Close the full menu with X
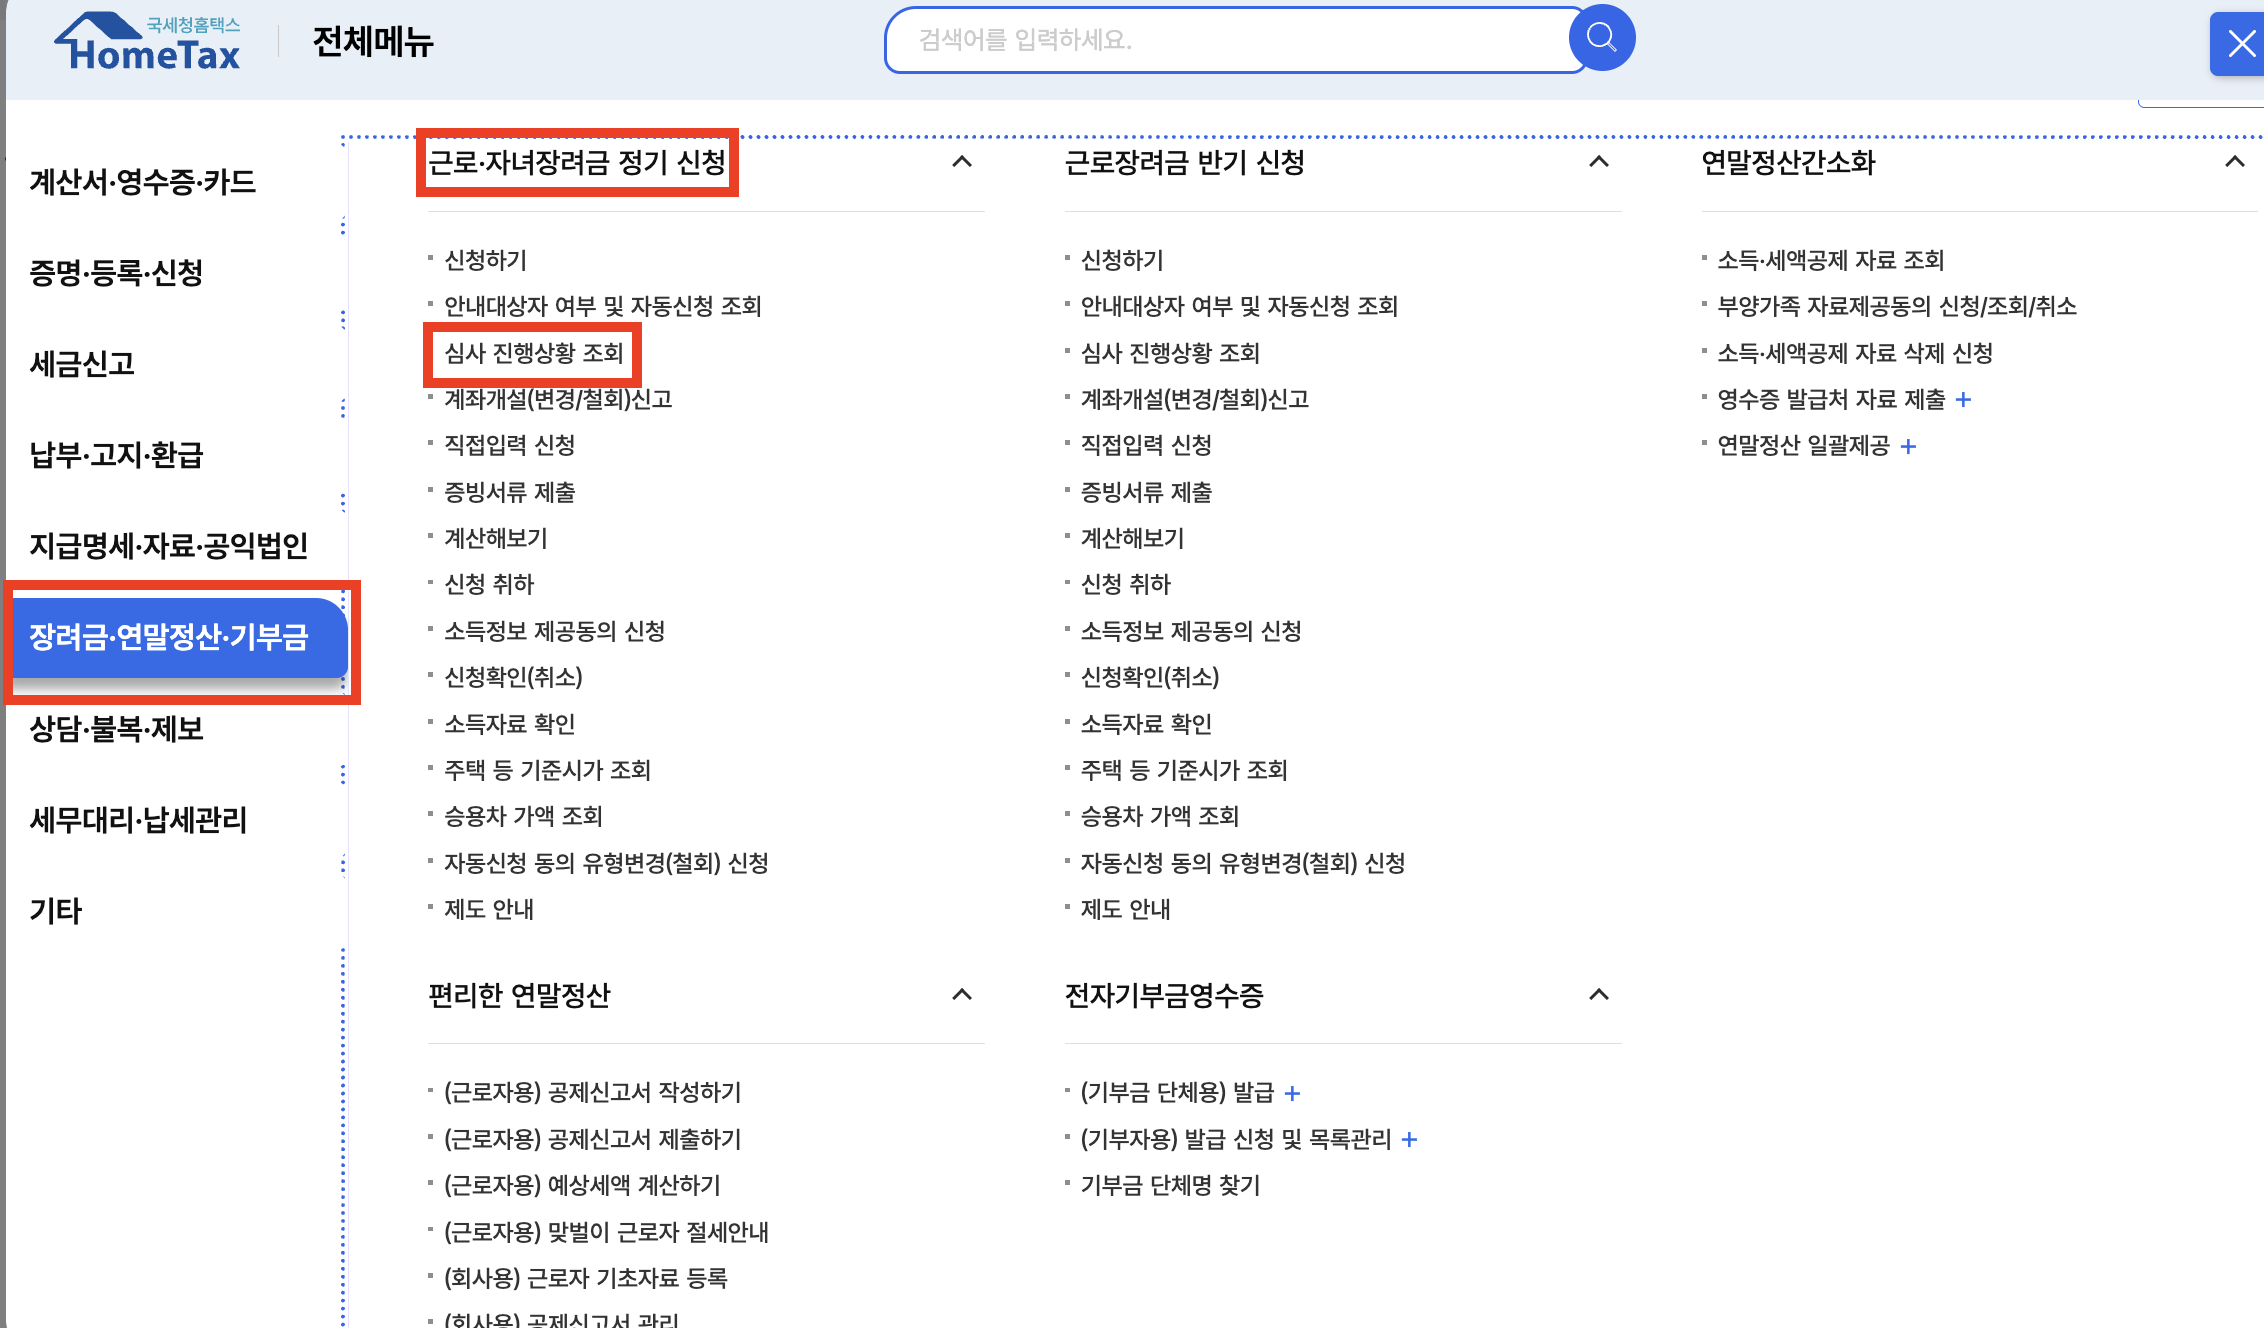The height and width of the screenshot is (1328, 2264). pyautogui.click(x=2240, y=44)
